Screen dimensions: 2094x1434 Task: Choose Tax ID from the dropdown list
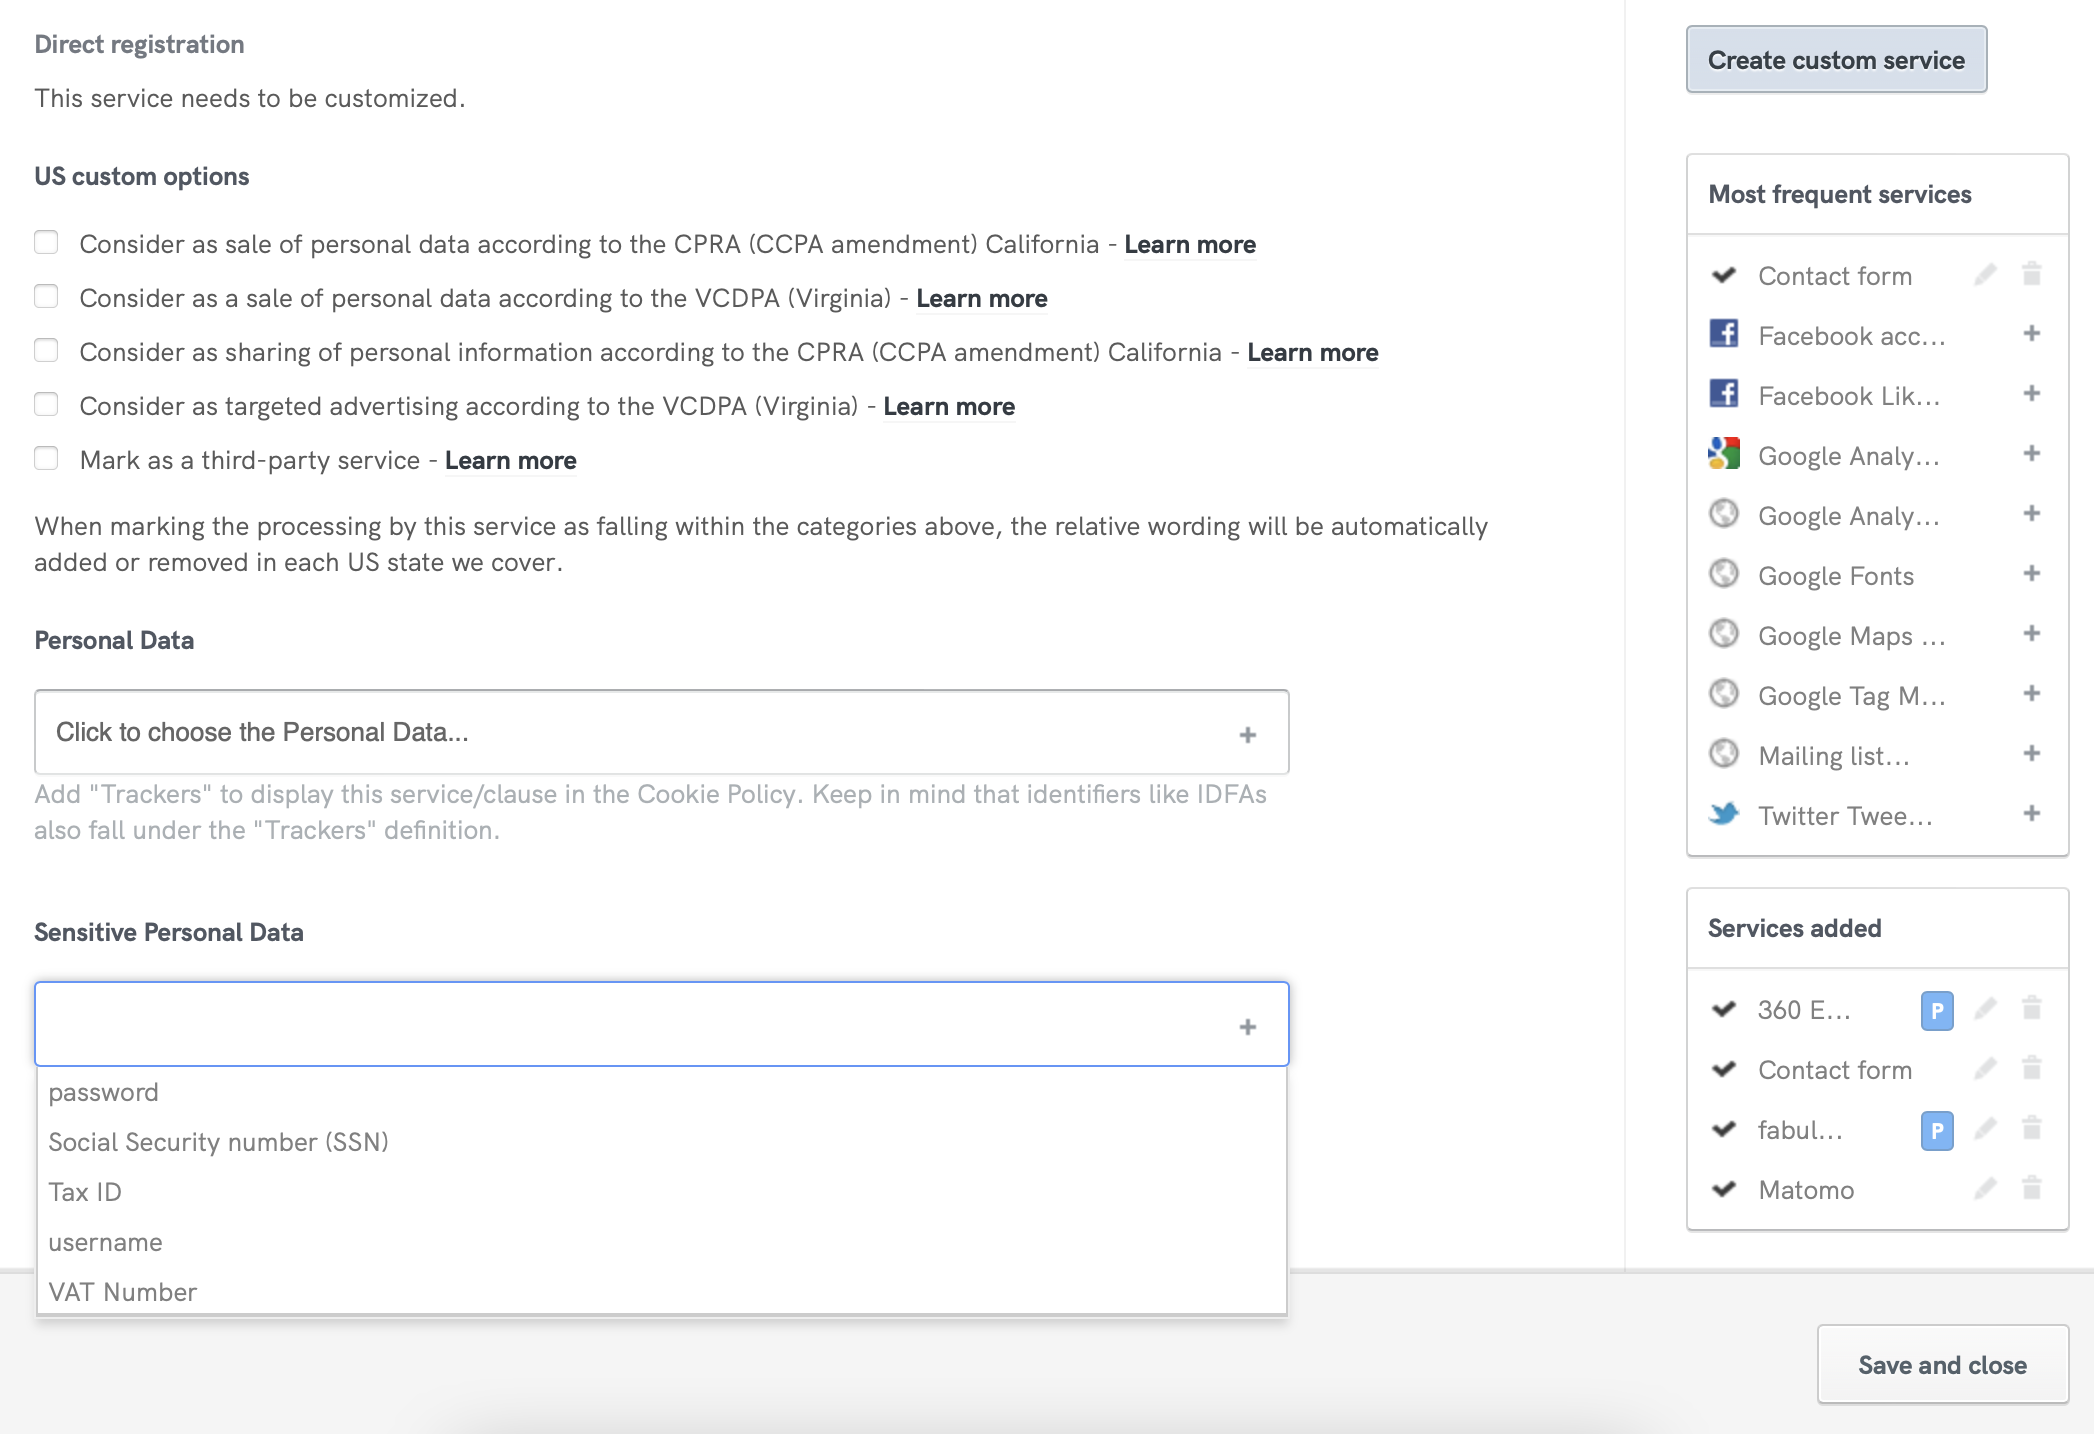(85, 1192)
